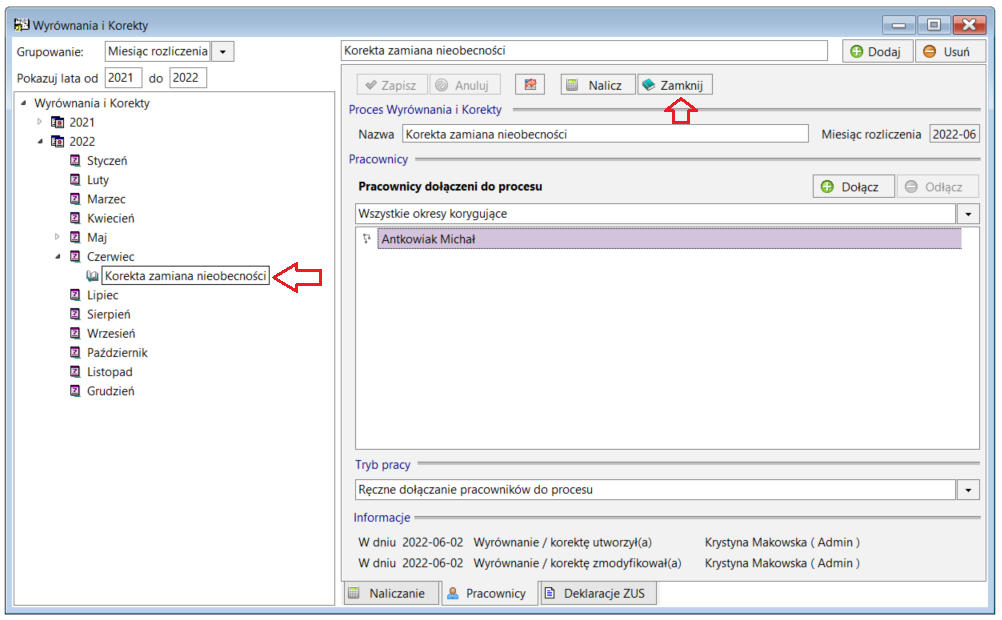Select the Wrzesień tree item
The height and width of the screenshot is (620, 1002).
(111, 333)
